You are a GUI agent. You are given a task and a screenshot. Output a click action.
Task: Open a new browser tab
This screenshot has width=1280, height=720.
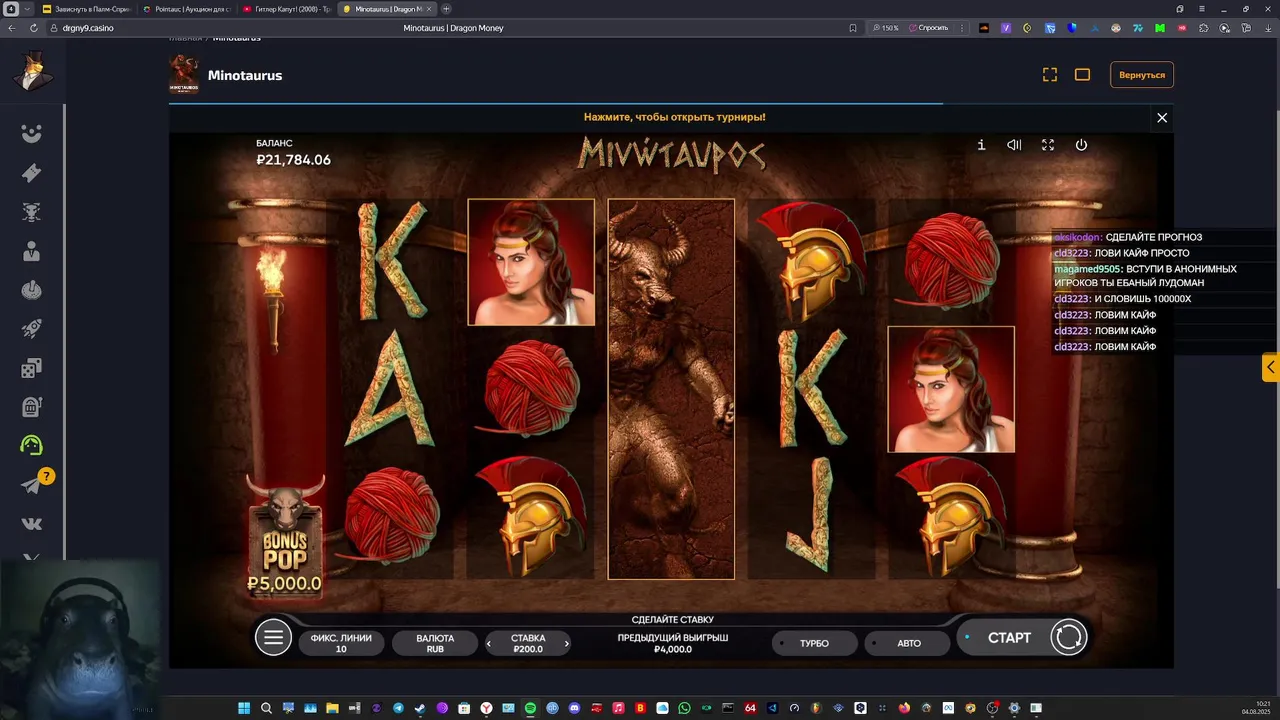point(446,9)
